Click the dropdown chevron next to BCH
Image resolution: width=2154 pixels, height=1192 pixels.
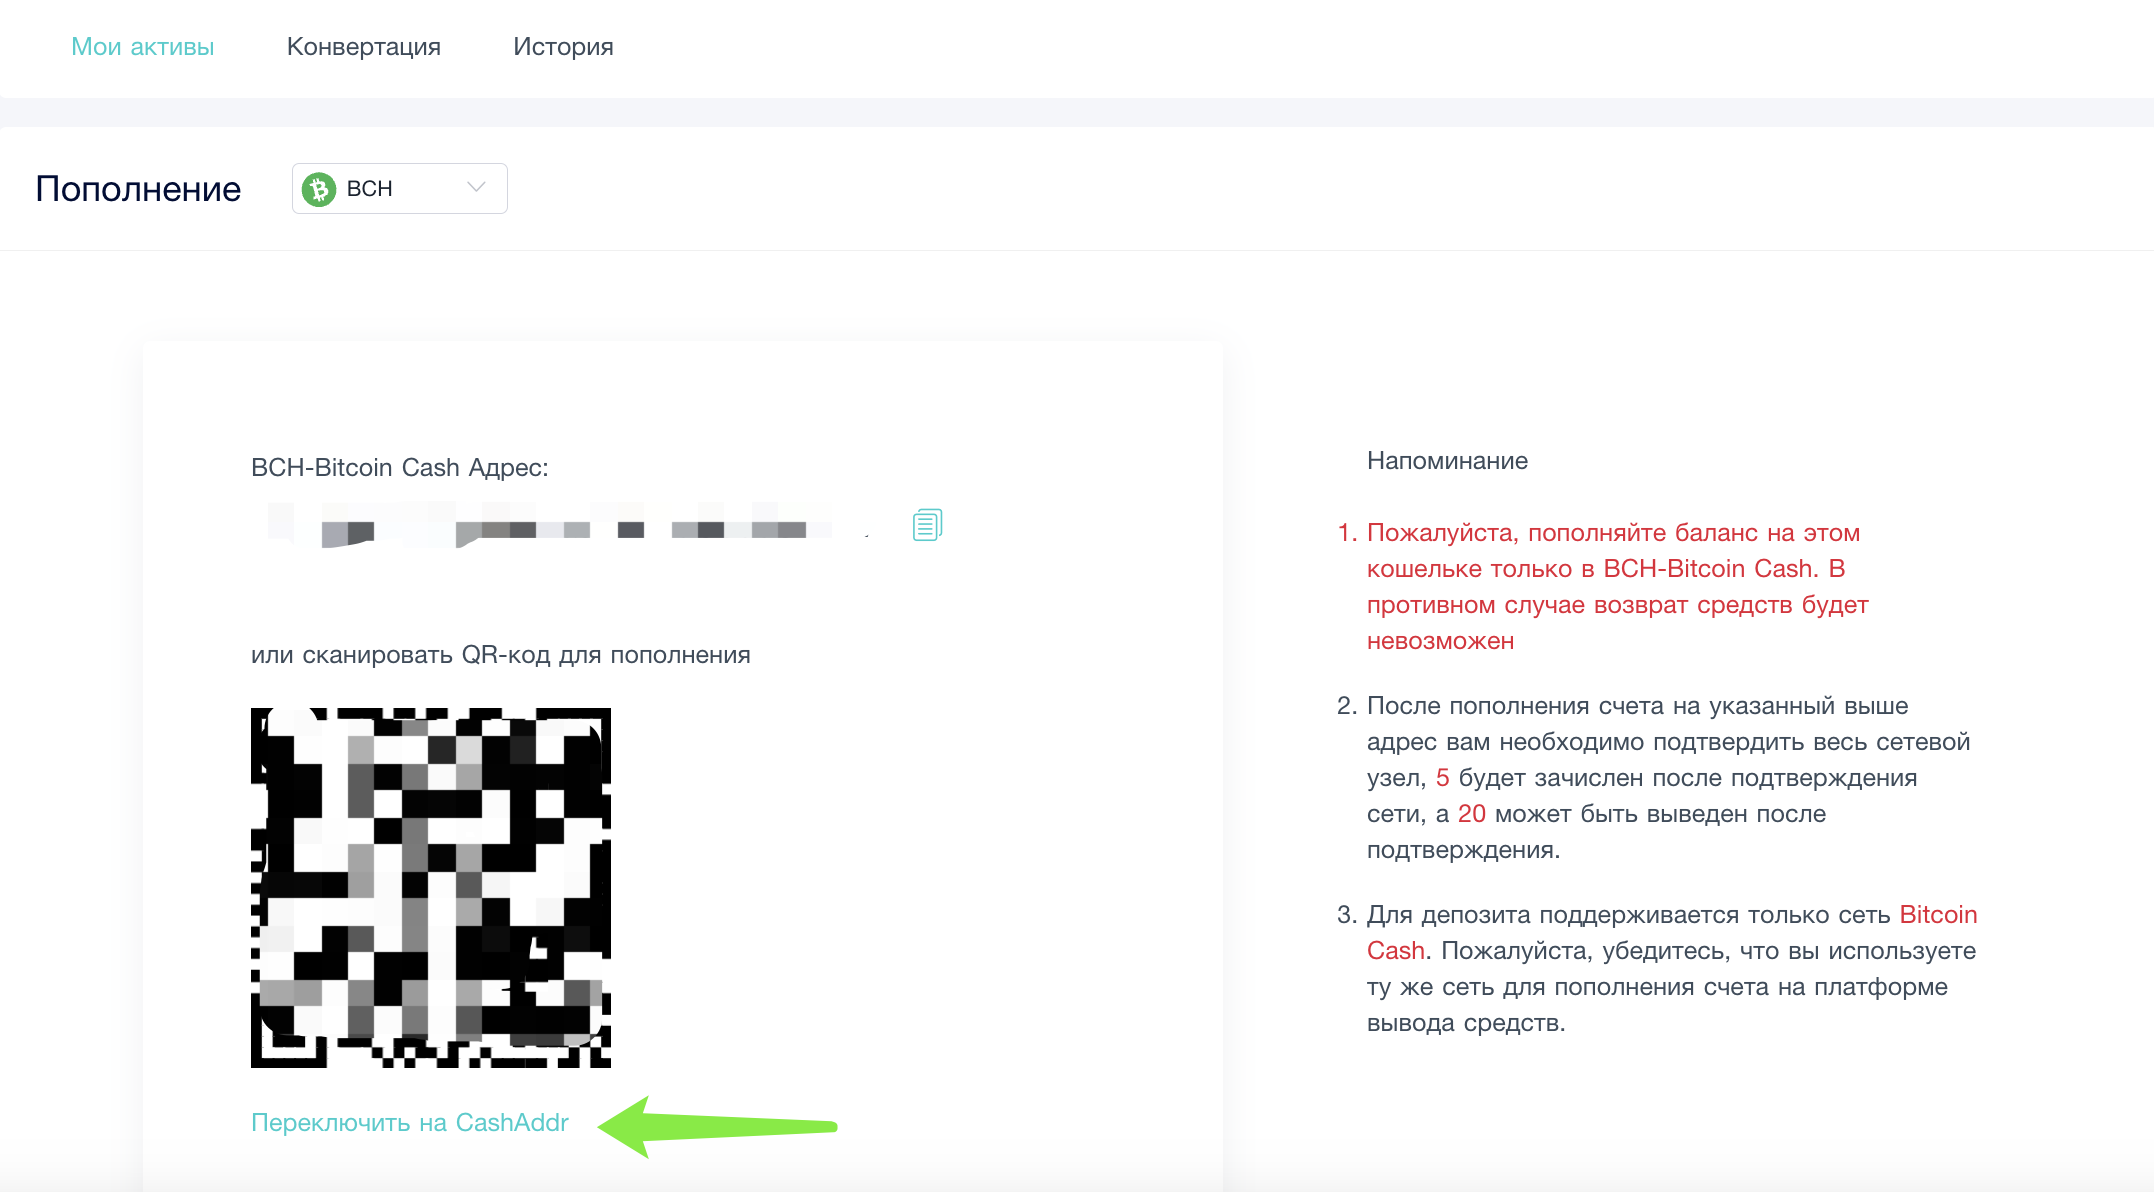(x=476, y=188)
